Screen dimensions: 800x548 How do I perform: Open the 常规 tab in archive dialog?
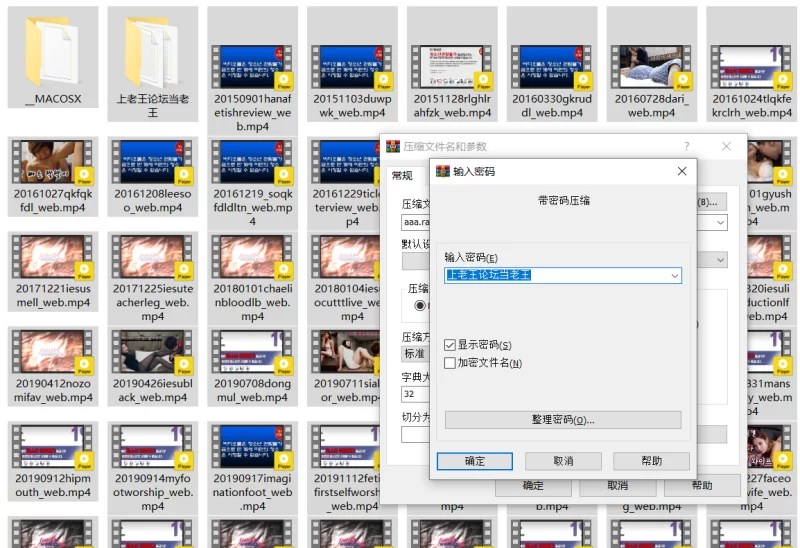coord(402,176)
